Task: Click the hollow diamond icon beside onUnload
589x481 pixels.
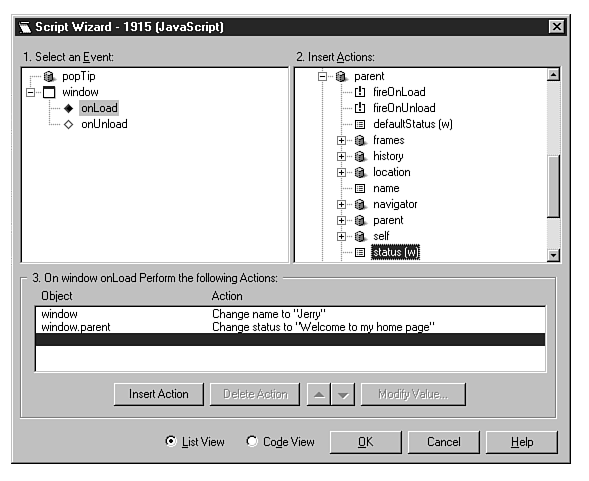Action: tap(68, 124)
